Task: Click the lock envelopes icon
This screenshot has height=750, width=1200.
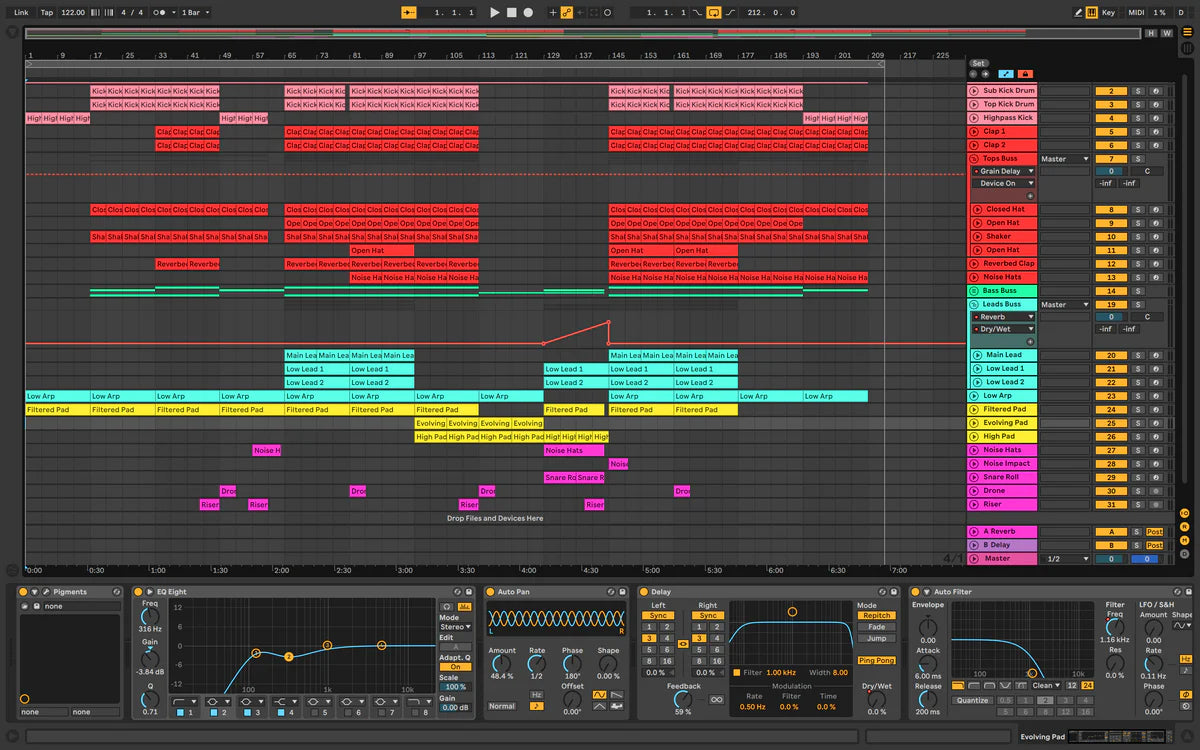Action: coord(1025,74)
